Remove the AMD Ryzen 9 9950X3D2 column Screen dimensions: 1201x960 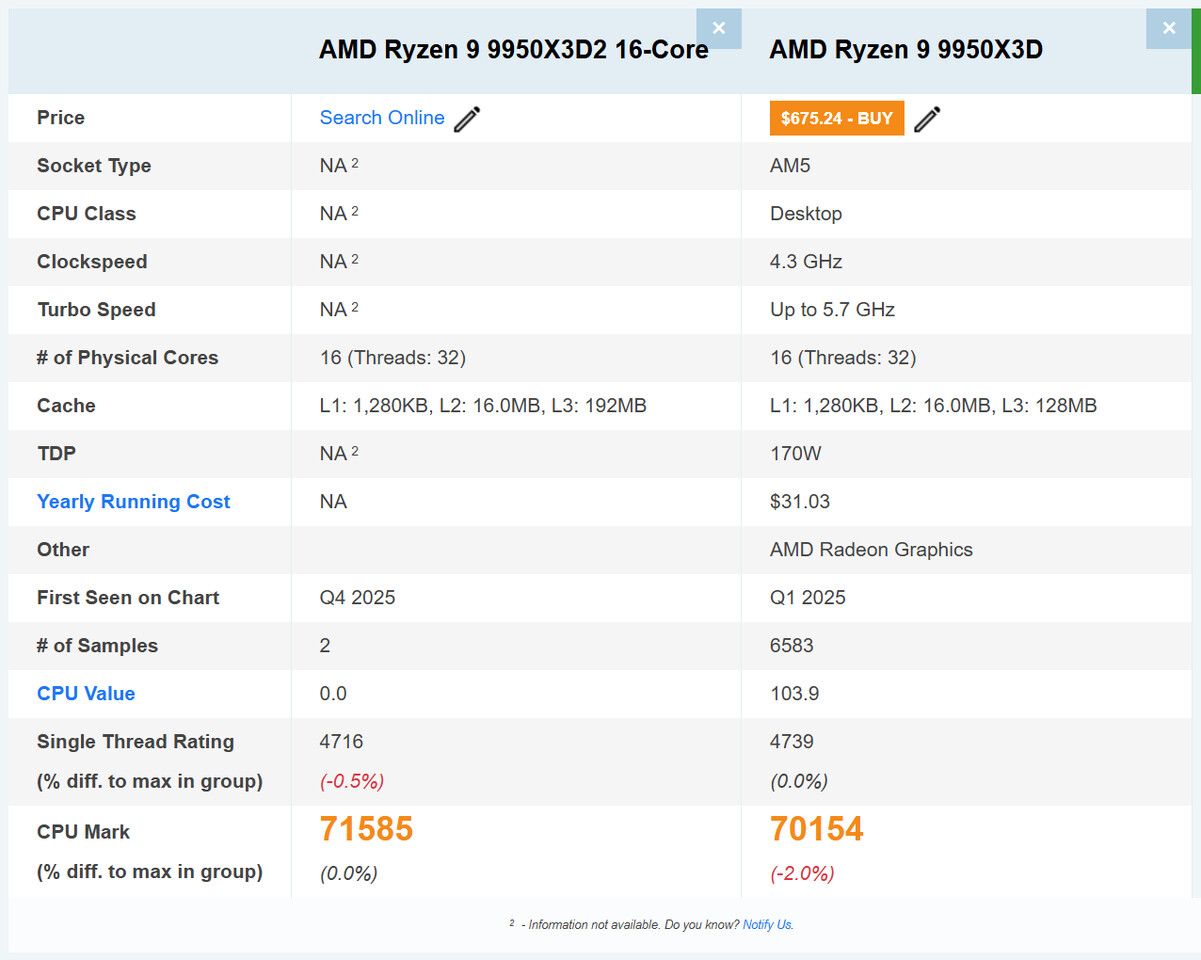click(x=719, y=28)
